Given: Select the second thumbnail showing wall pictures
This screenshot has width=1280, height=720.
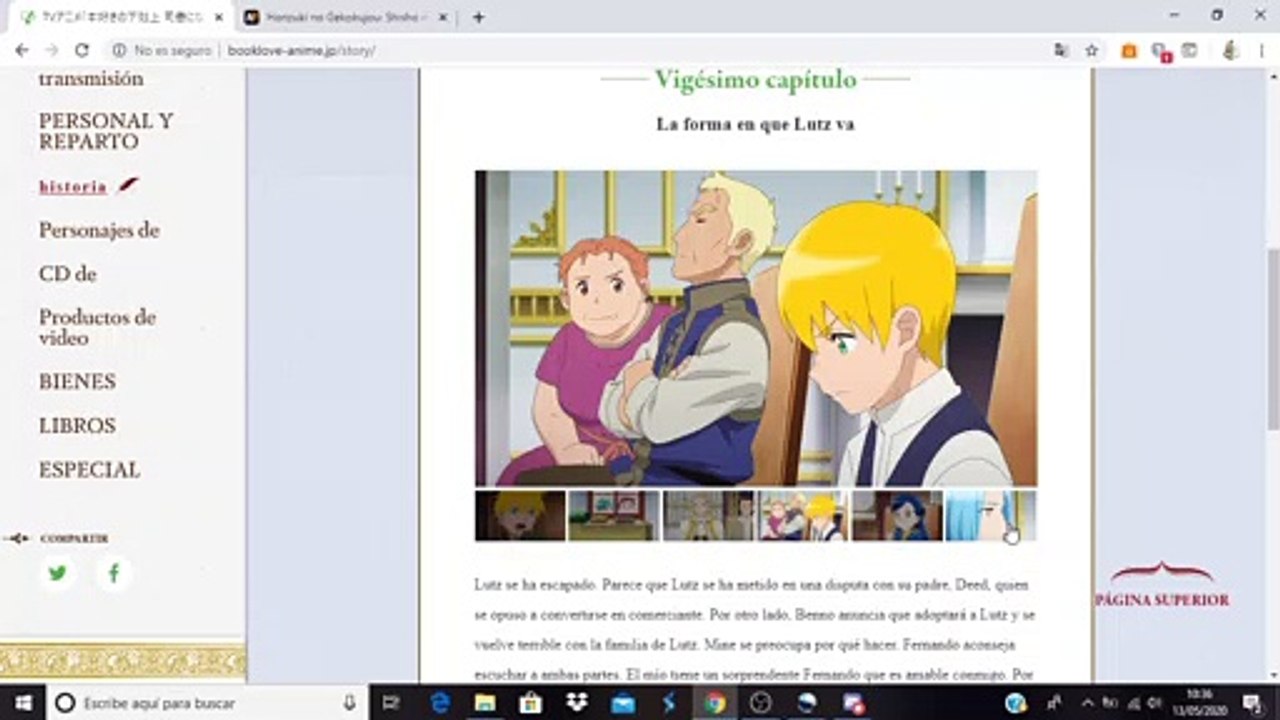Looking at the screenshot, I should (614, 515).
